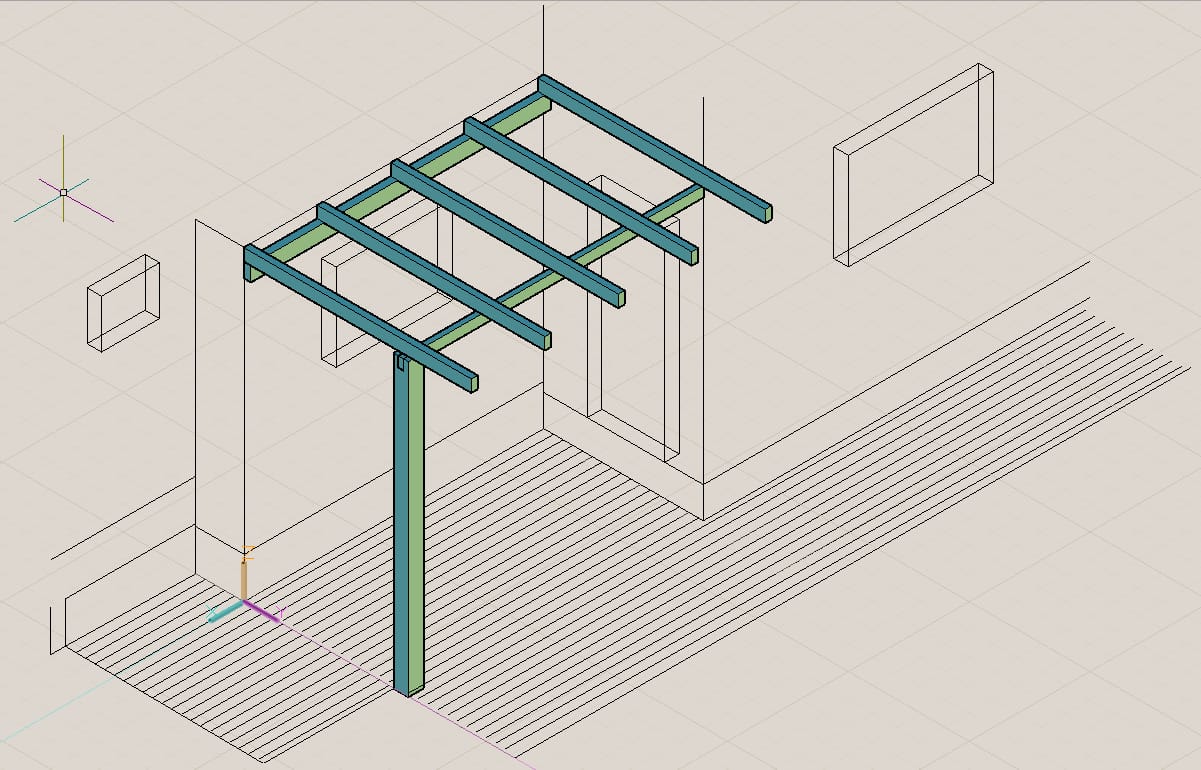Image resolution: width=1201 pixels, height=770 pixels.
Task: Click the UCS origin icon on the deck
Action: 244,600
